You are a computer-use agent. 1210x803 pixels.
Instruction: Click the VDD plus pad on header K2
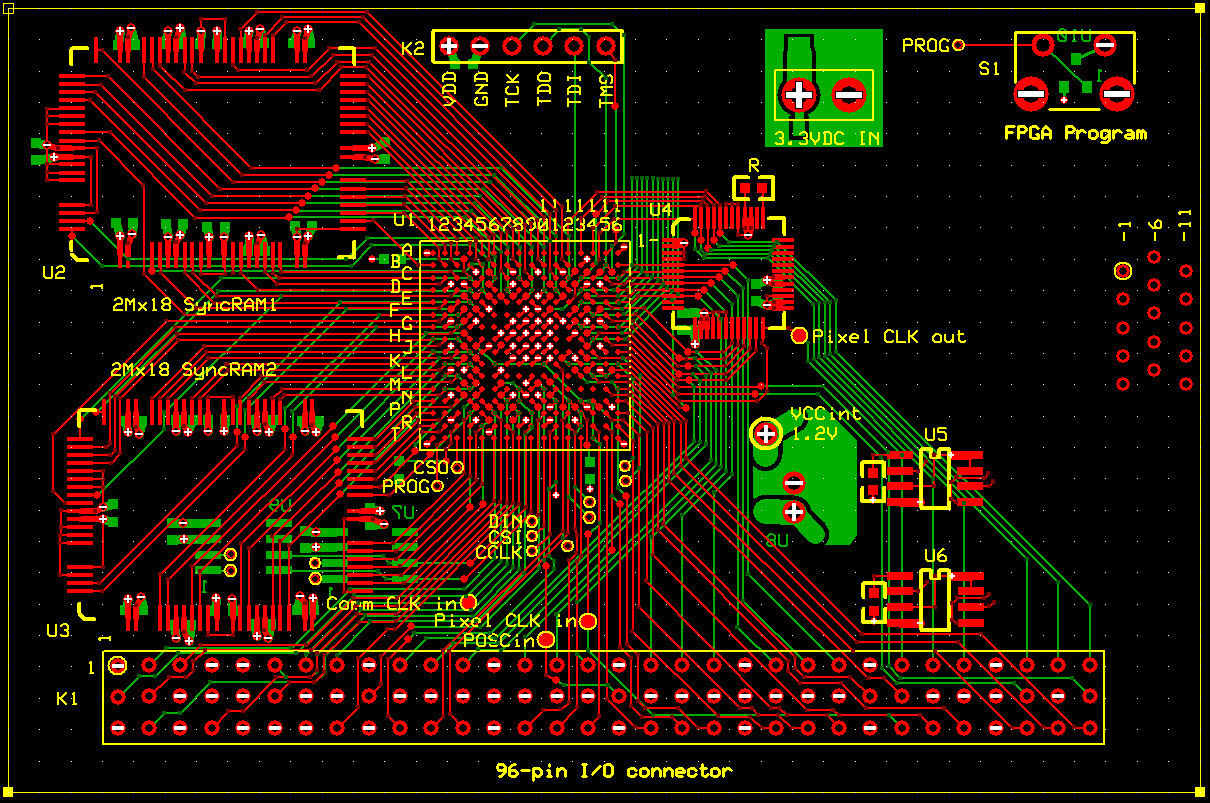tap(449, 46)
